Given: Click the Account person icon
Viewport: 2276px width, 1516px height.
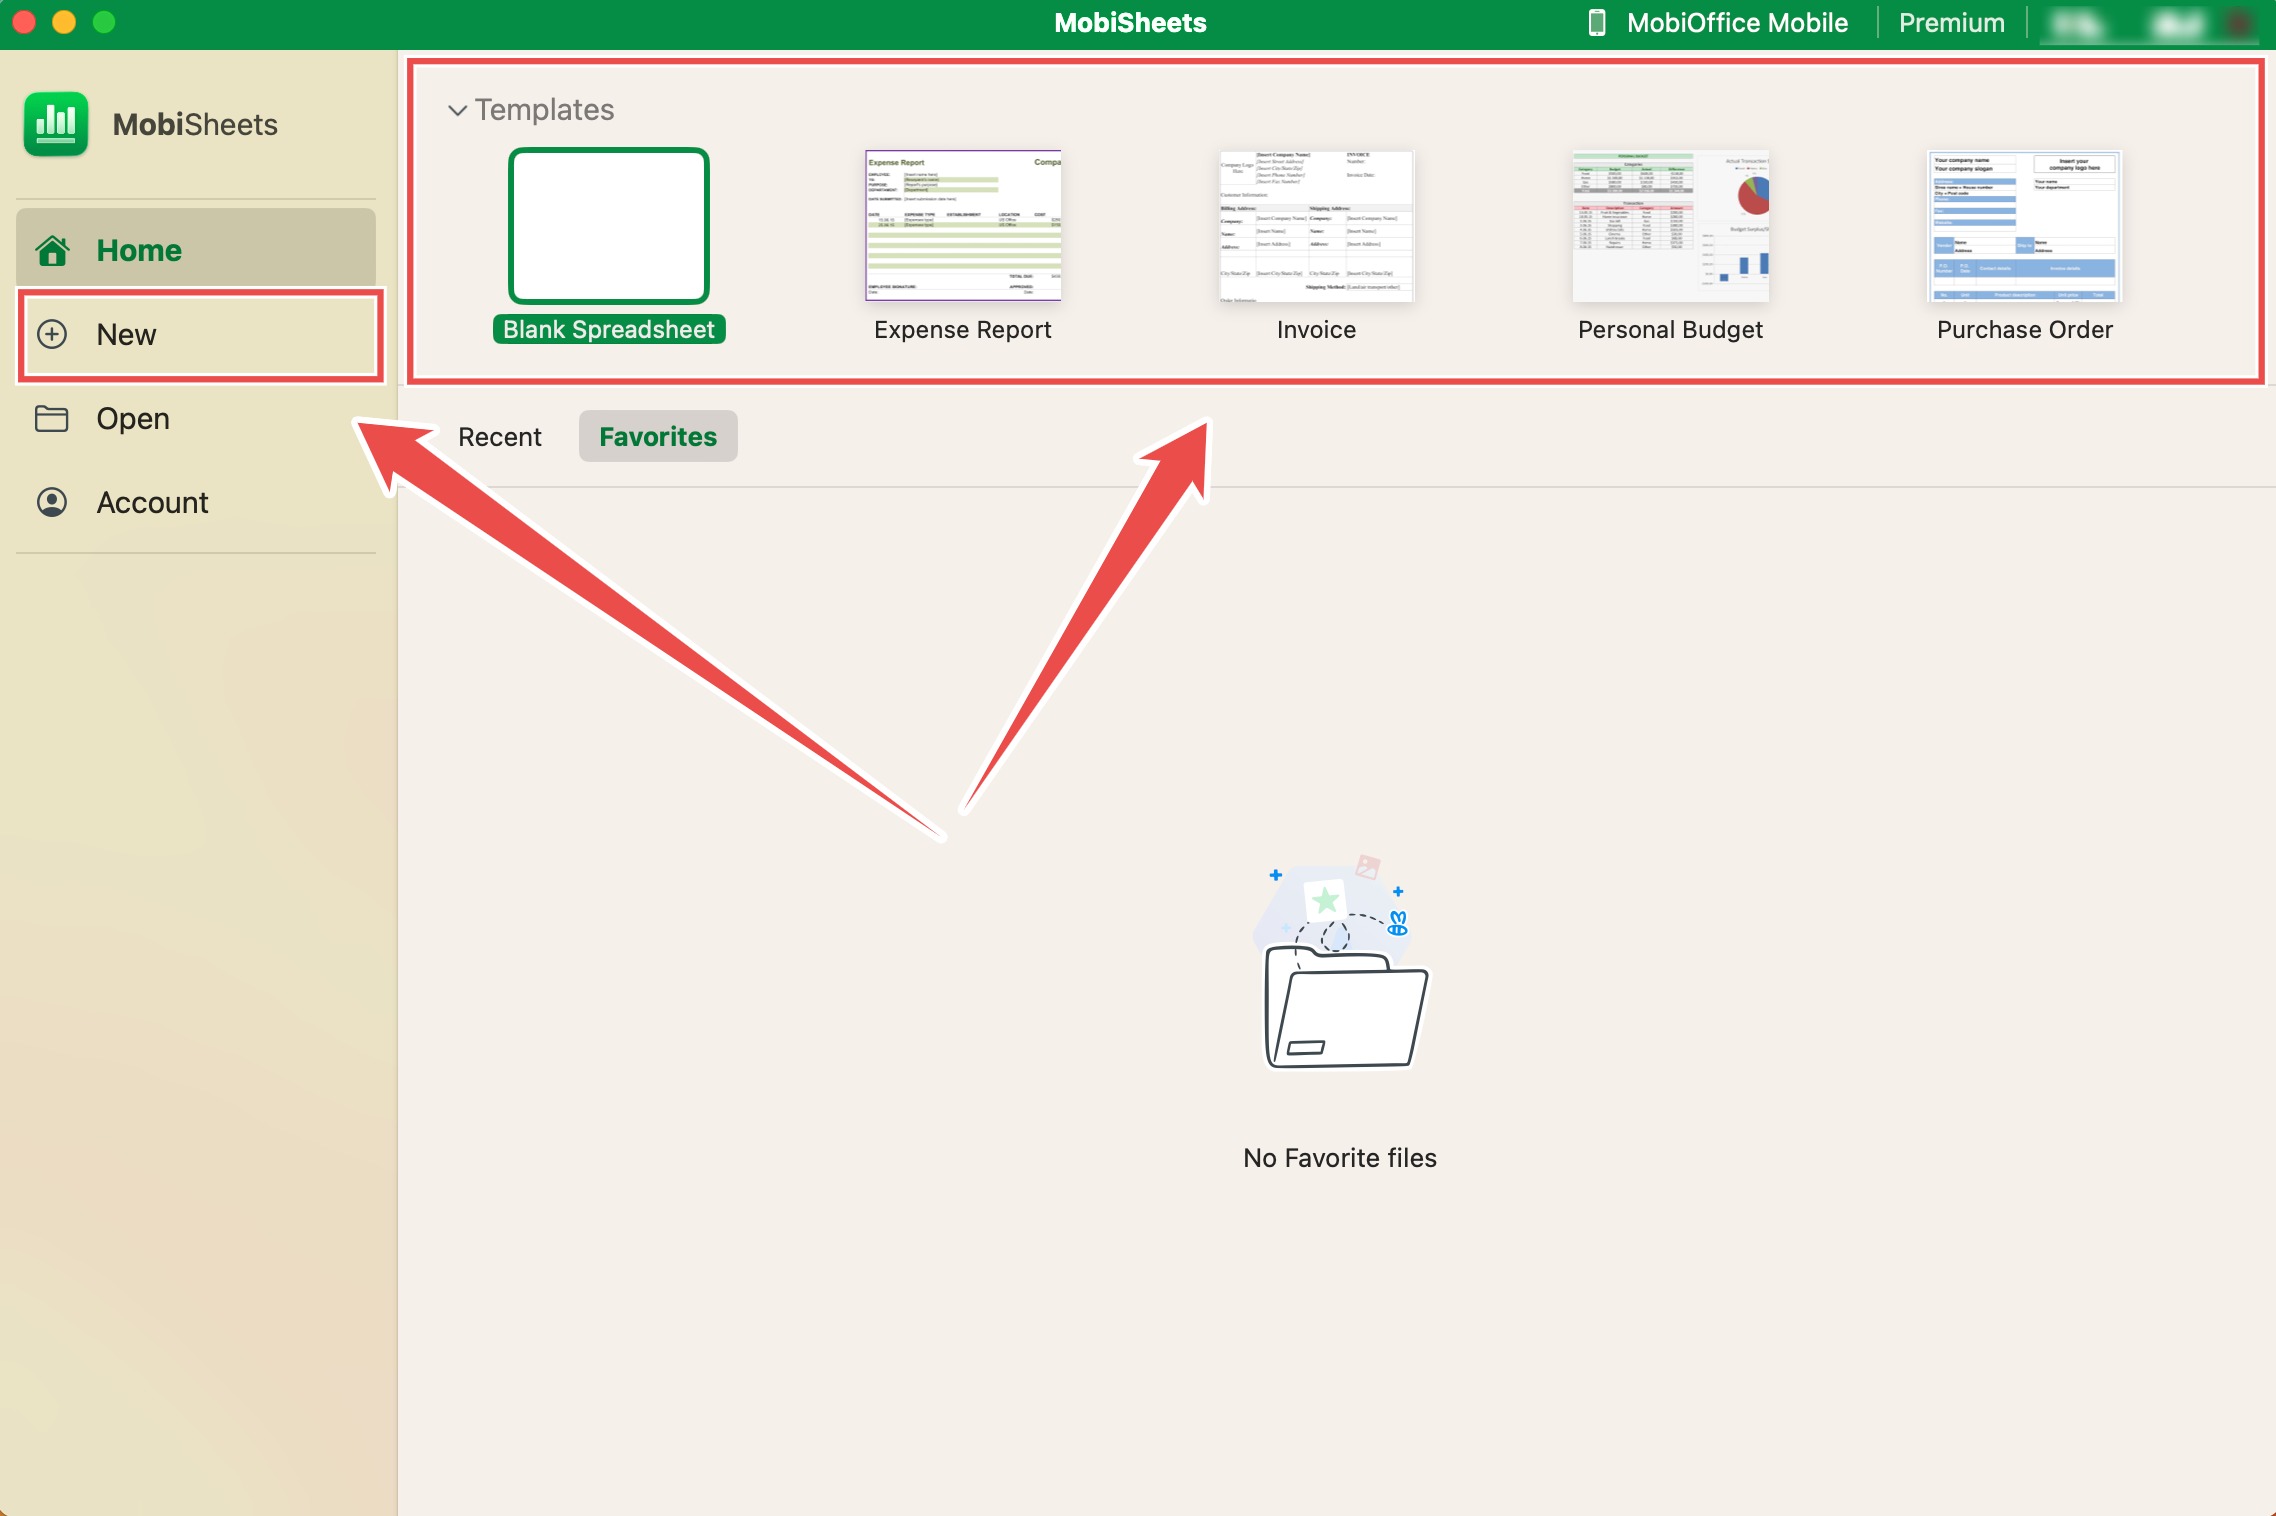Looking at the screenshot, I should (52, 502).
